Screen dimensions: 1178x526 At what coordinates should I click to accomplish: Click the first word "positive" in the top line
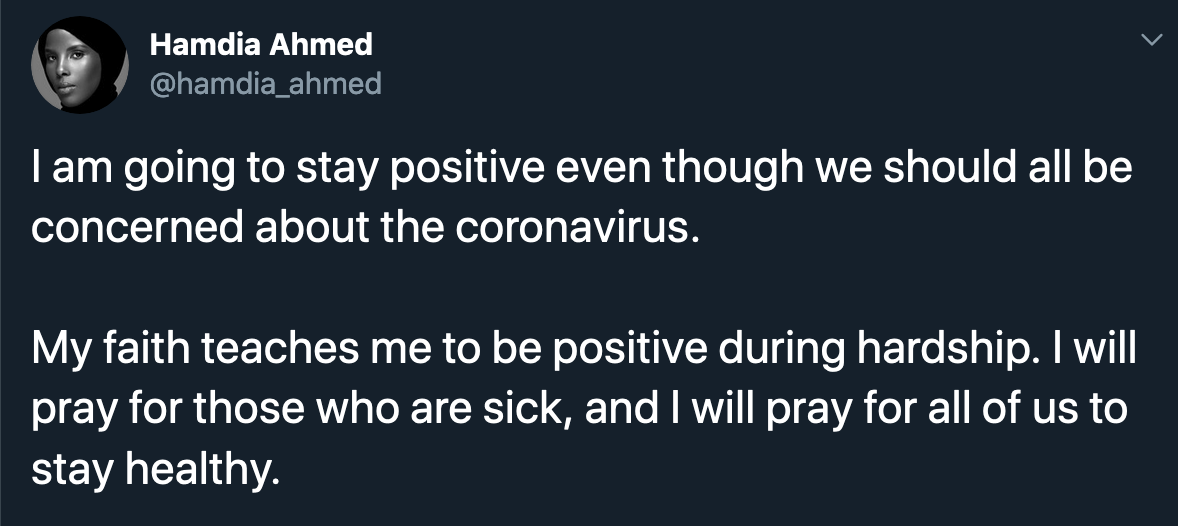(461, 169)
